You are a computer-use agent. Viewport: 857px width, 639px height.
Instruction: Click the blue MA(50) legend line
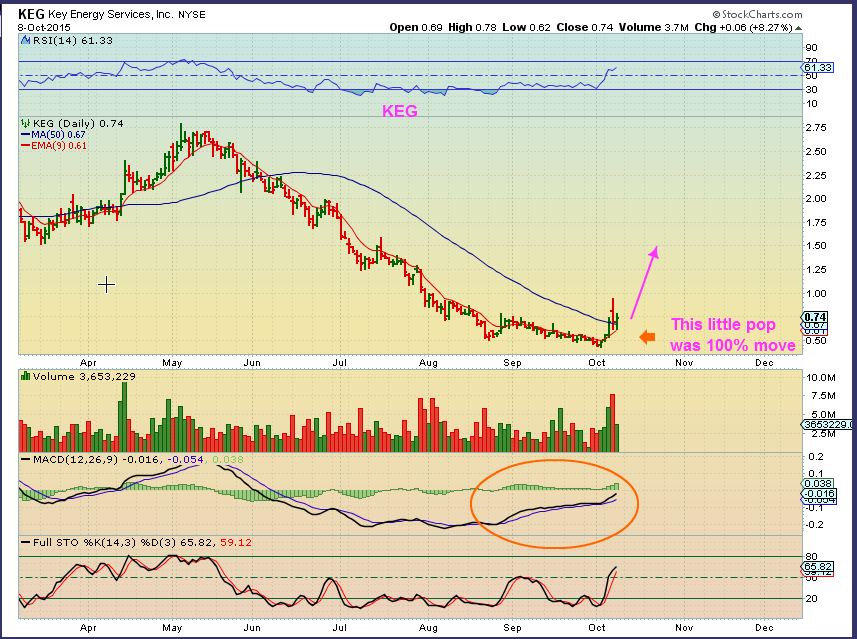click(x=26, y=134)
